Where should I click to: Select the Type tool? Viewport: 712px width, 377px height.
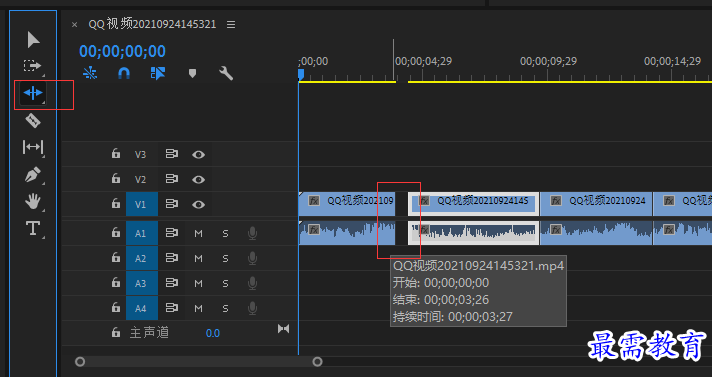[x=33, y=228]
